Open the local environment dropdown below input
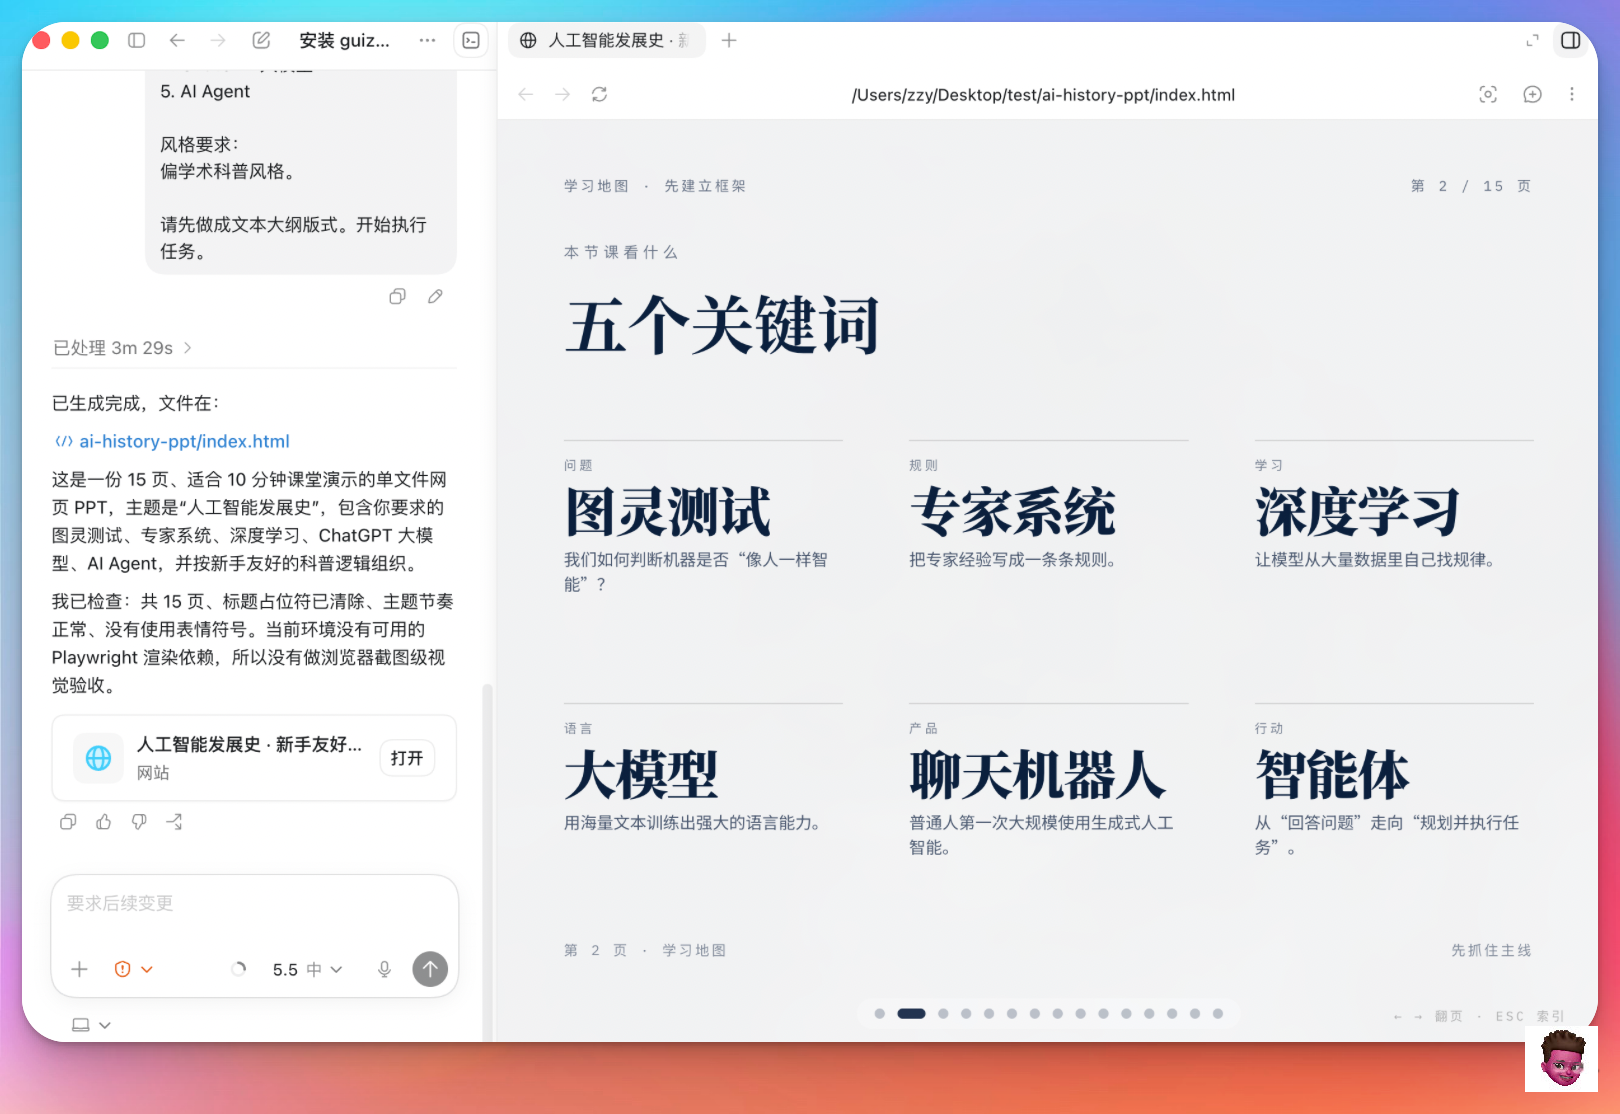 coord(91,1025)
